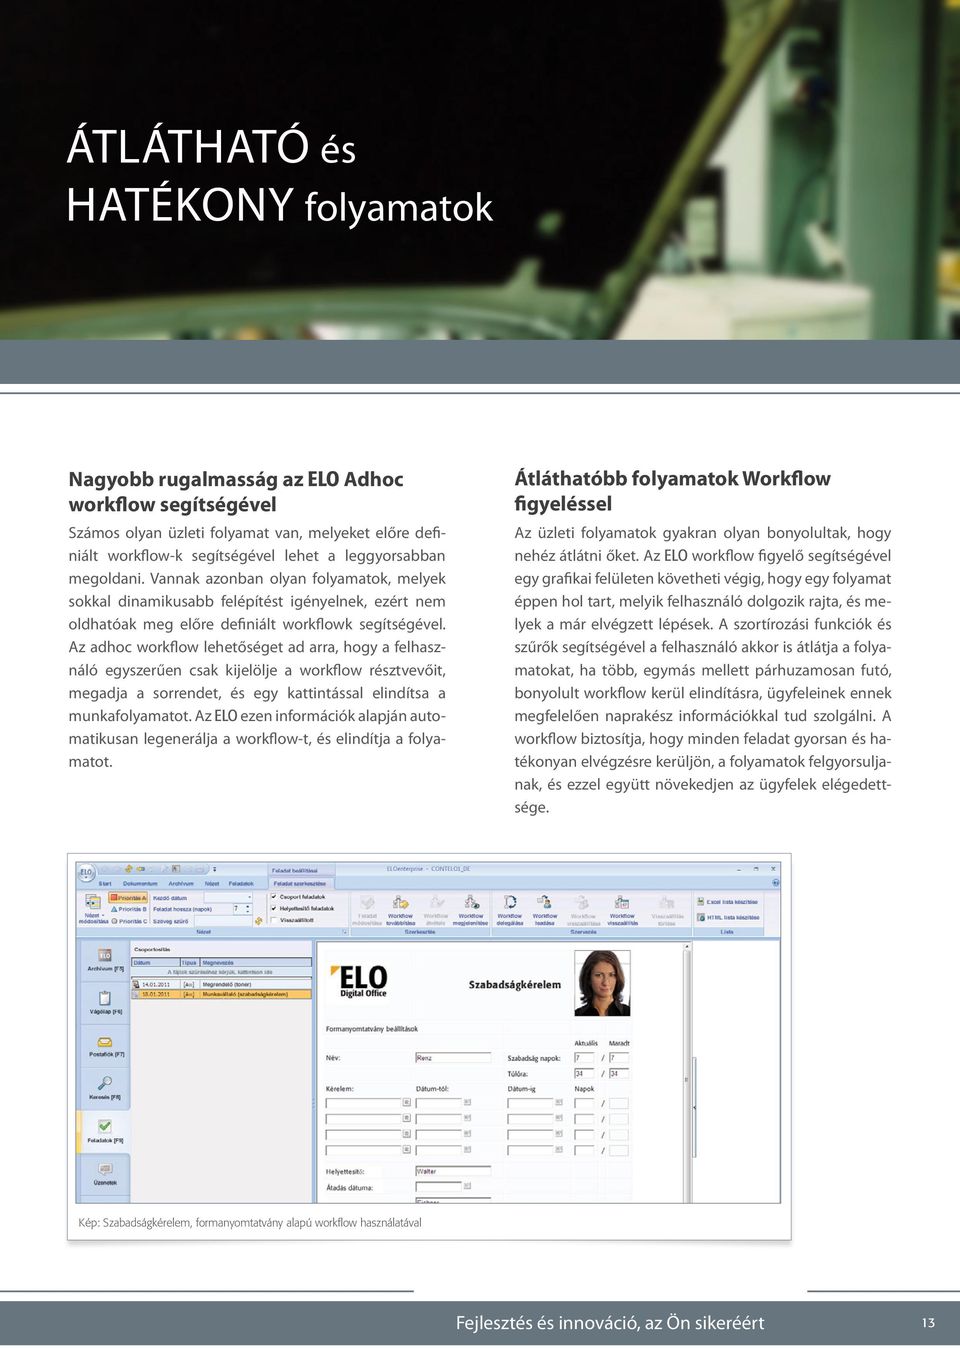Screen dimensions: 960x1350
Task: Click the help icon below the window controls
Action: pyautogui.click(x=775, y=883)
